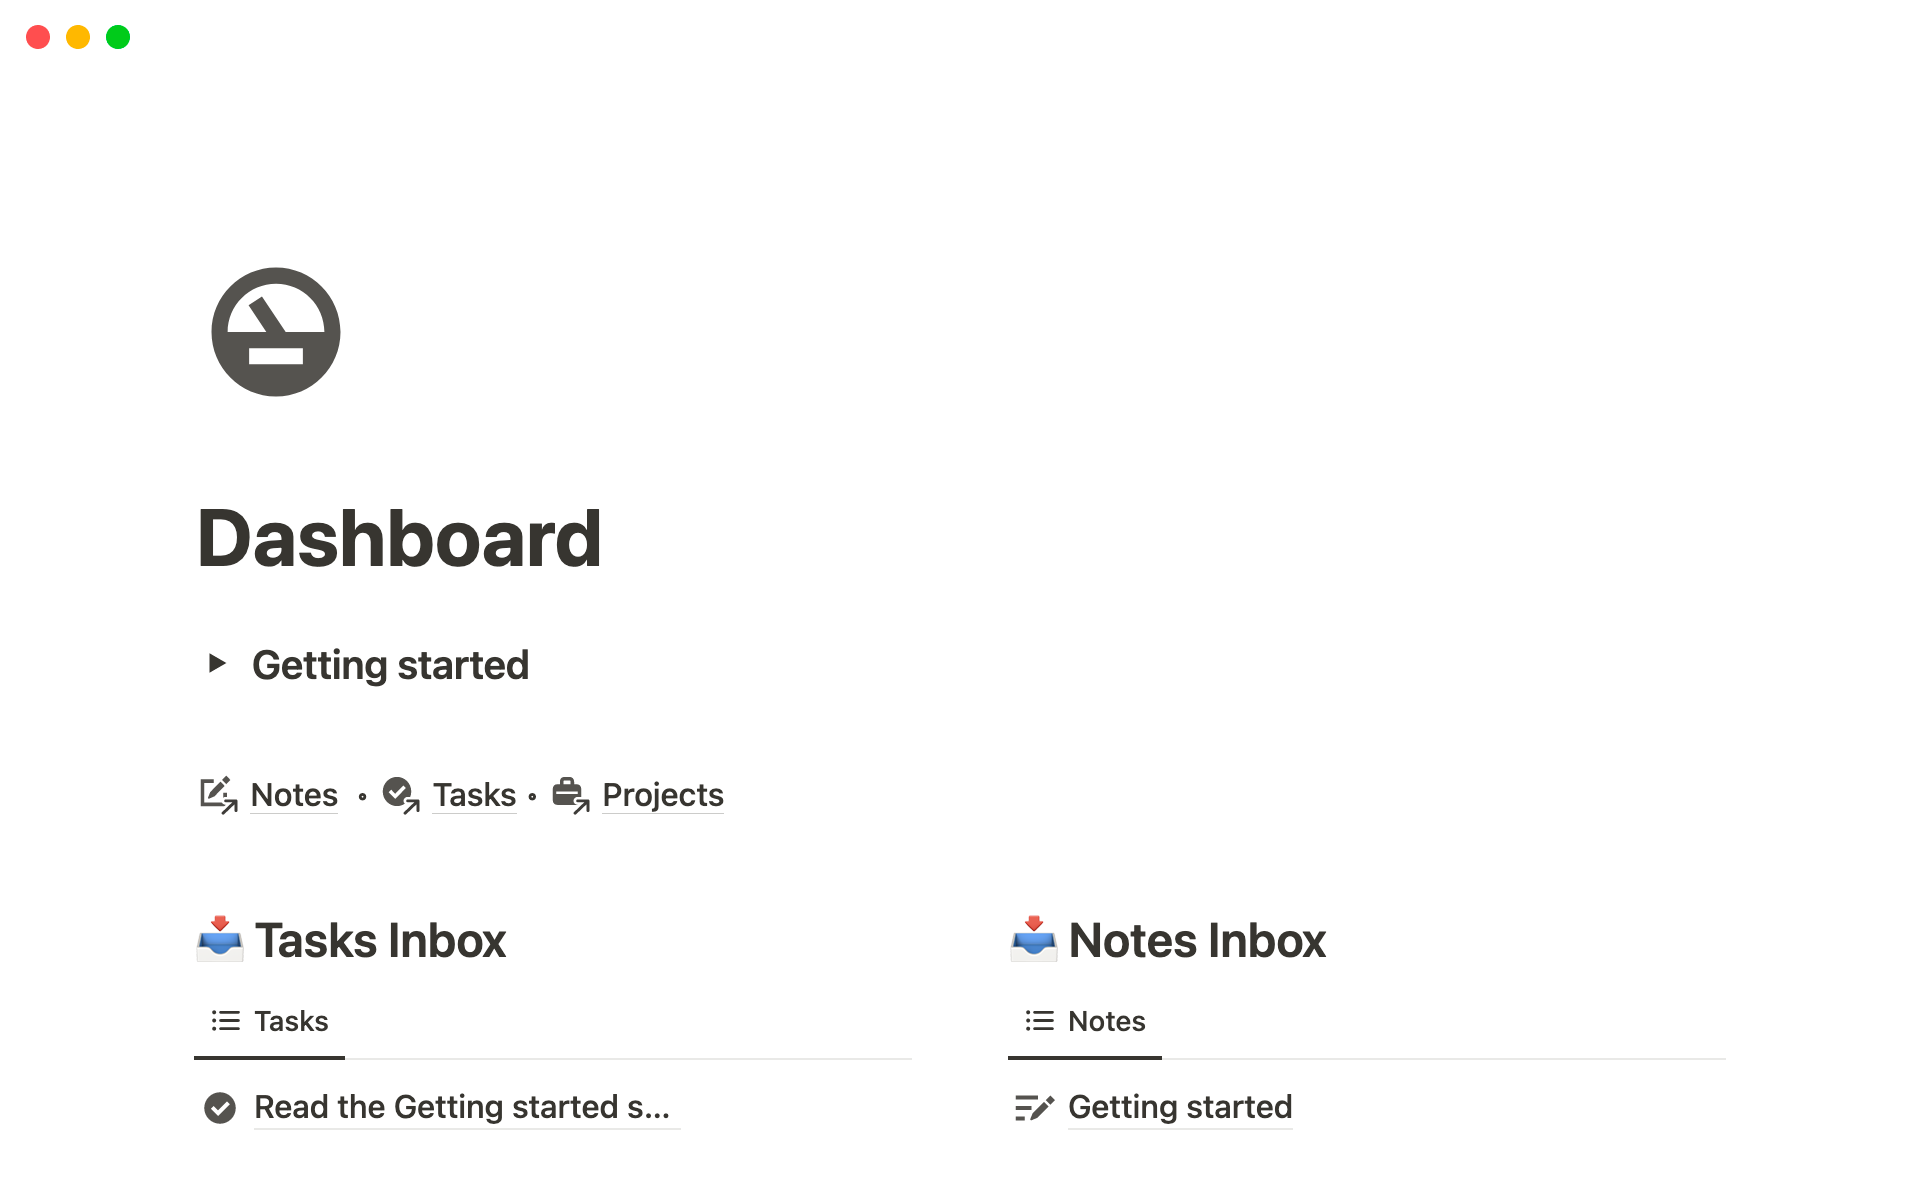Expand the Getting started toggle
Image resolution: width=1920 pixels, height=1200 pixels.
[217, 663]
